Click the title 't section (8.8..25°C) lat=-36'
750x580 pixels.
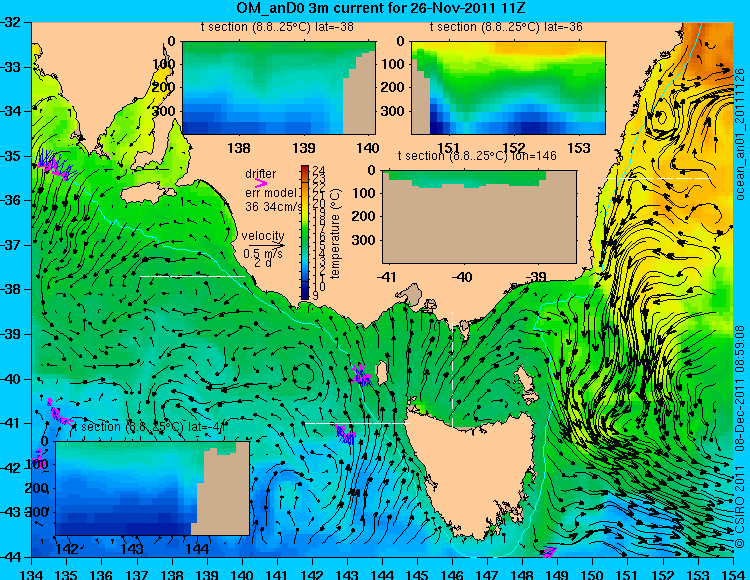(506, 27)
